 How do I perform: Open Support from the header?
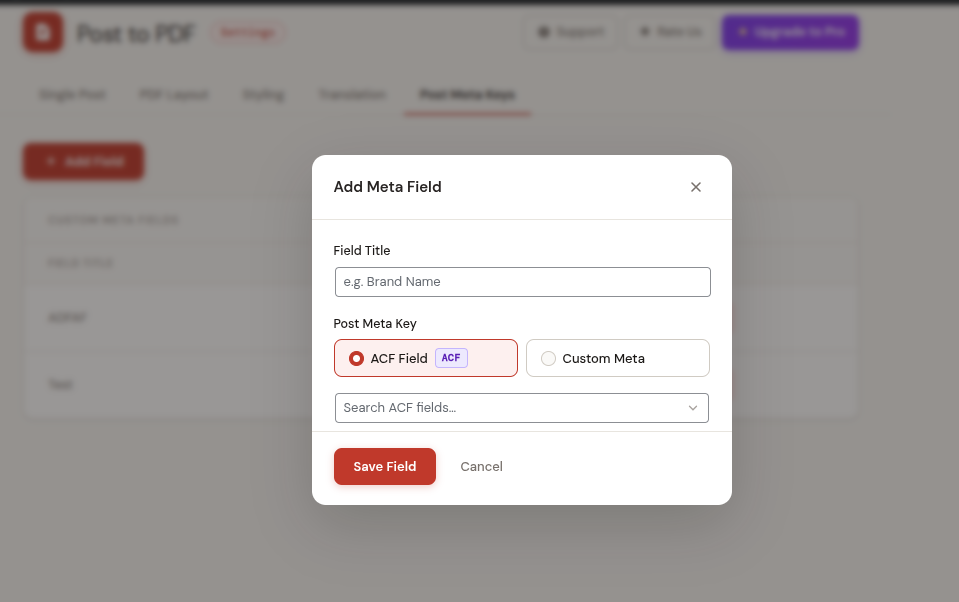(571, 32)
